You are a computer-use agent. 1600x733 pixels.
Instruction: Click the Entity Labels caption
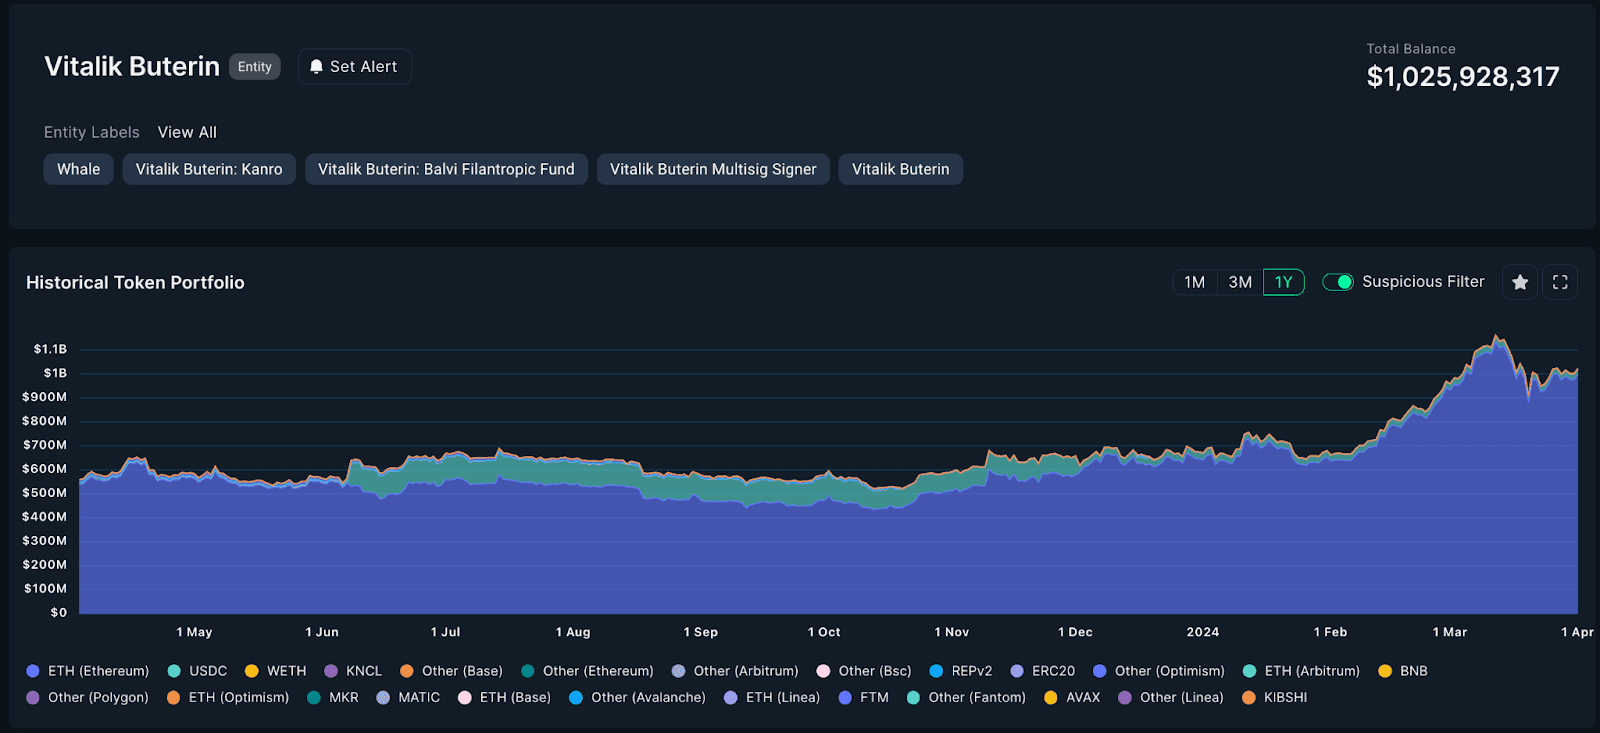click(92, 132)
